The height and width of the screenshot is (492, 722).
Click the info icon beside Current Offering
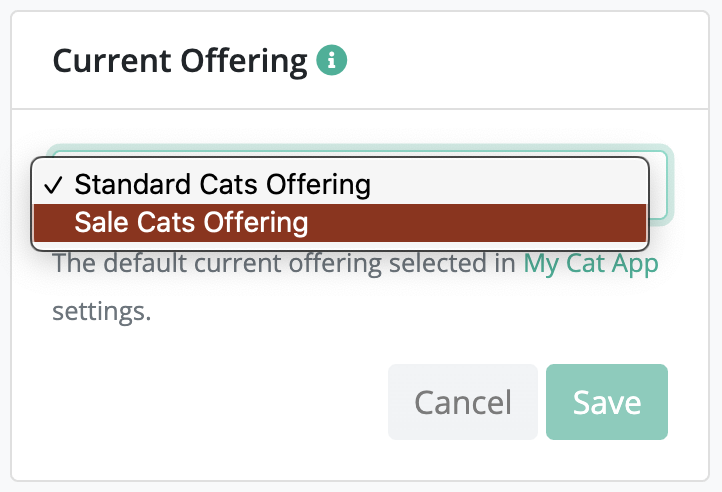coord(332,62)
